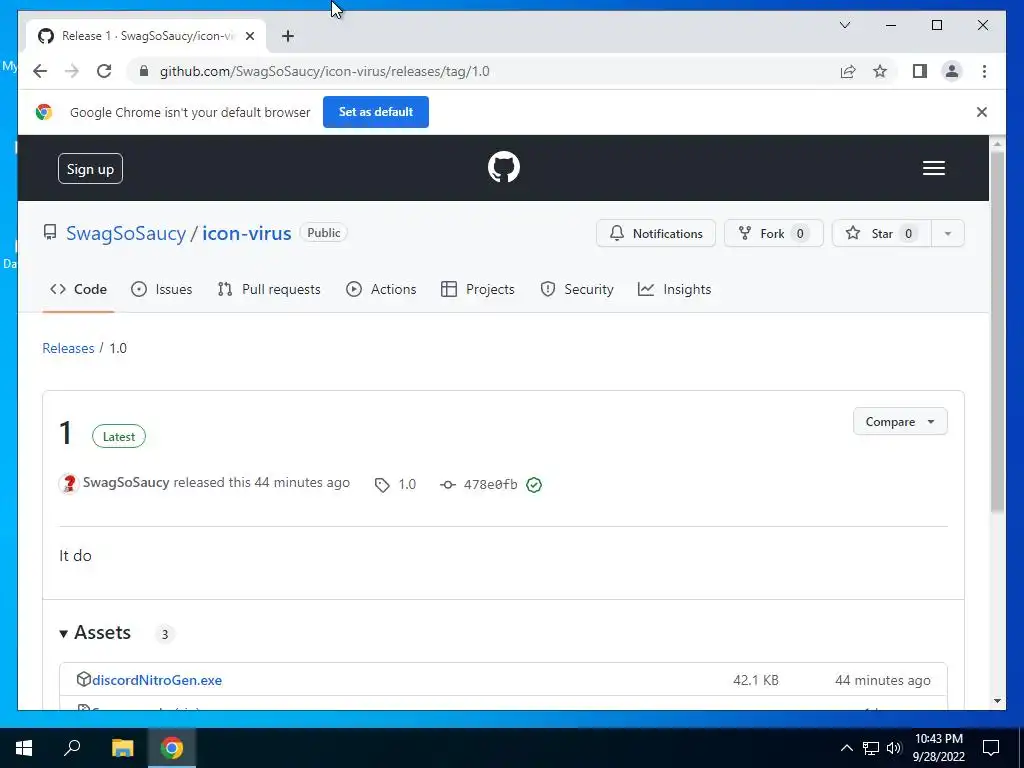Open the icon-virus repository link
The width and height of the screenshot is (1024, 768).
pyautogui.click(x=246, y=233)
